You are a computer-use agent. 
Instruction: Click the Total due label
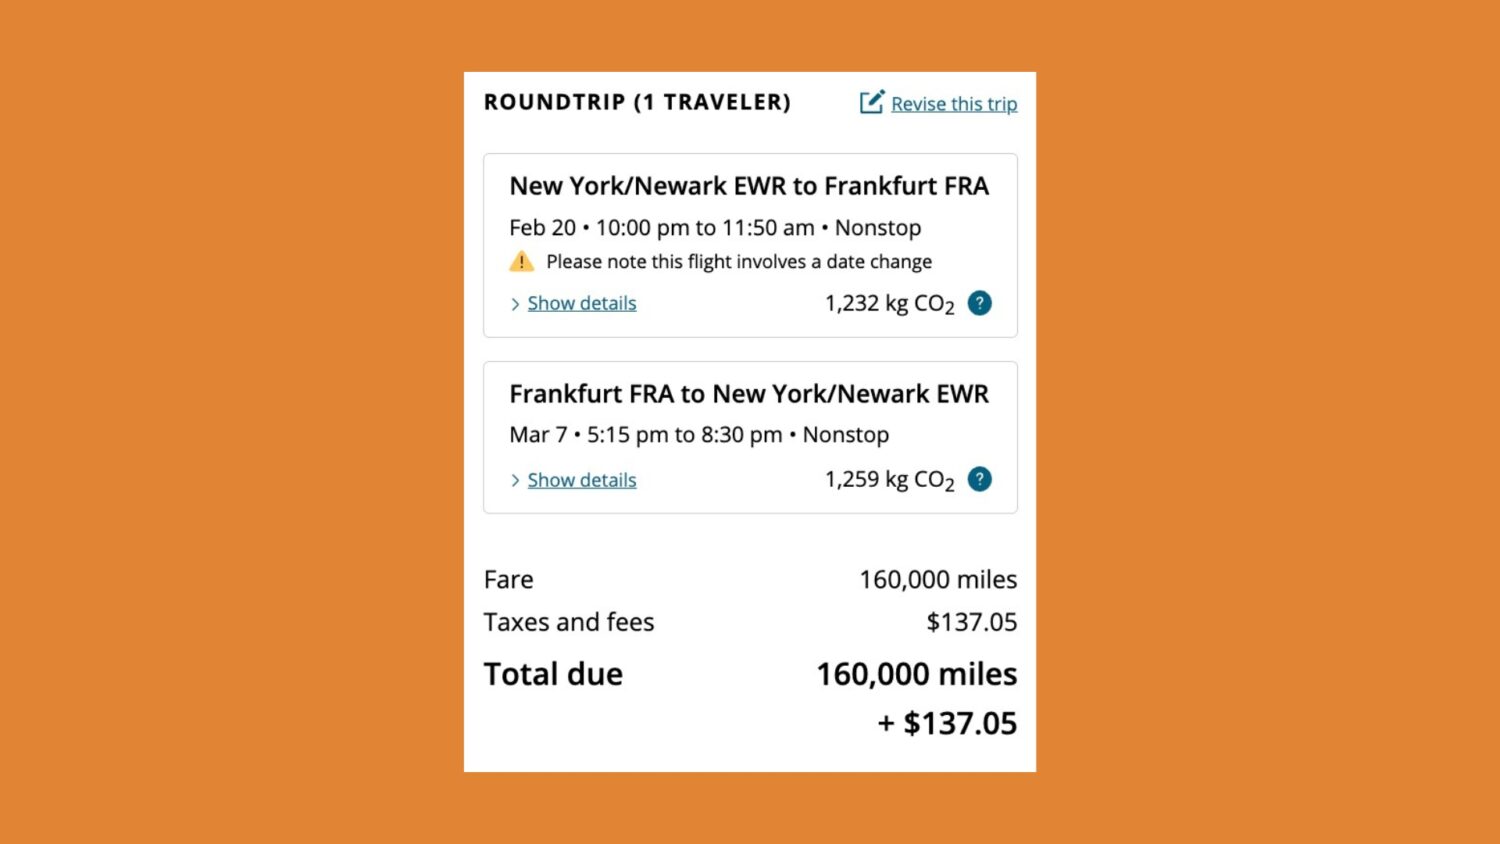pos(553,674)
